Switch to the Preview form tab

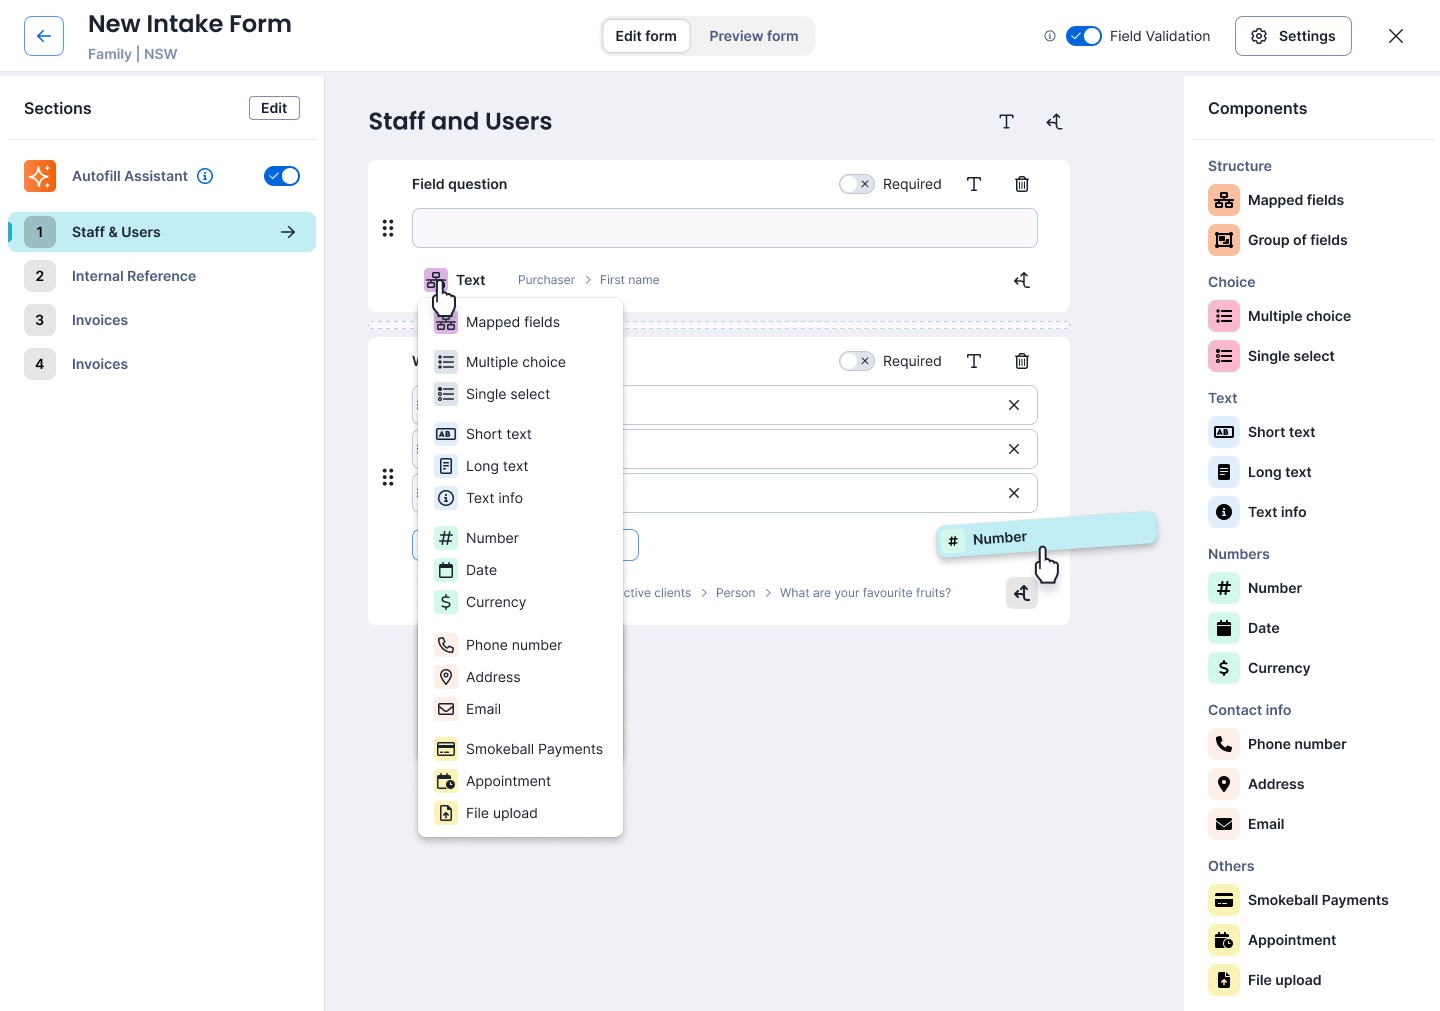click(754, 36)
